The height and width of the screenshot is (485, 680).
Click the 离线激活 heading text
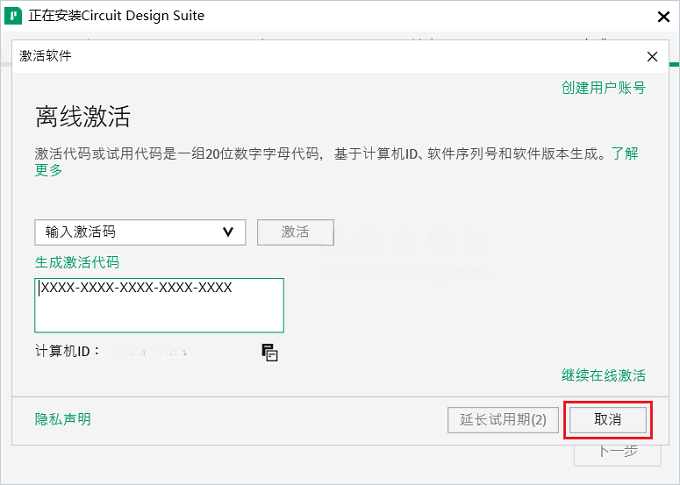[x=82, y=116]
